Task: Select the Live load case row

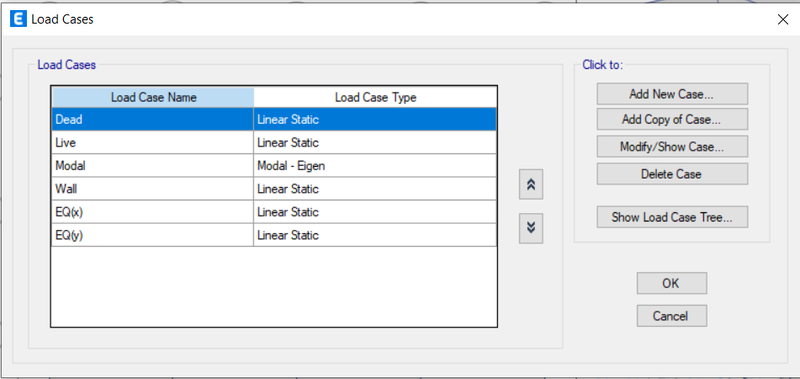Action: 274,142
